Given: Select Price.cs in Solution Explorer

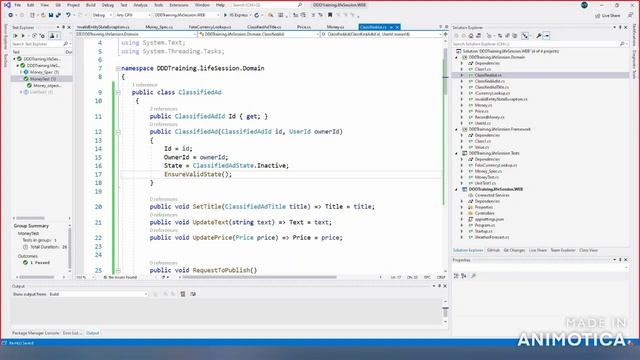Looking at the screenshot, I should pyautogui.click(x=482, y=111).
